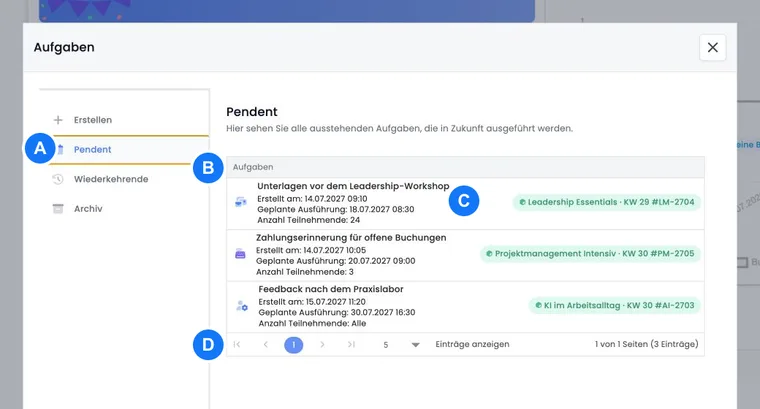Click Geplante Ausführung: 30.07.2027 16:30

click(x=337, y=313)
